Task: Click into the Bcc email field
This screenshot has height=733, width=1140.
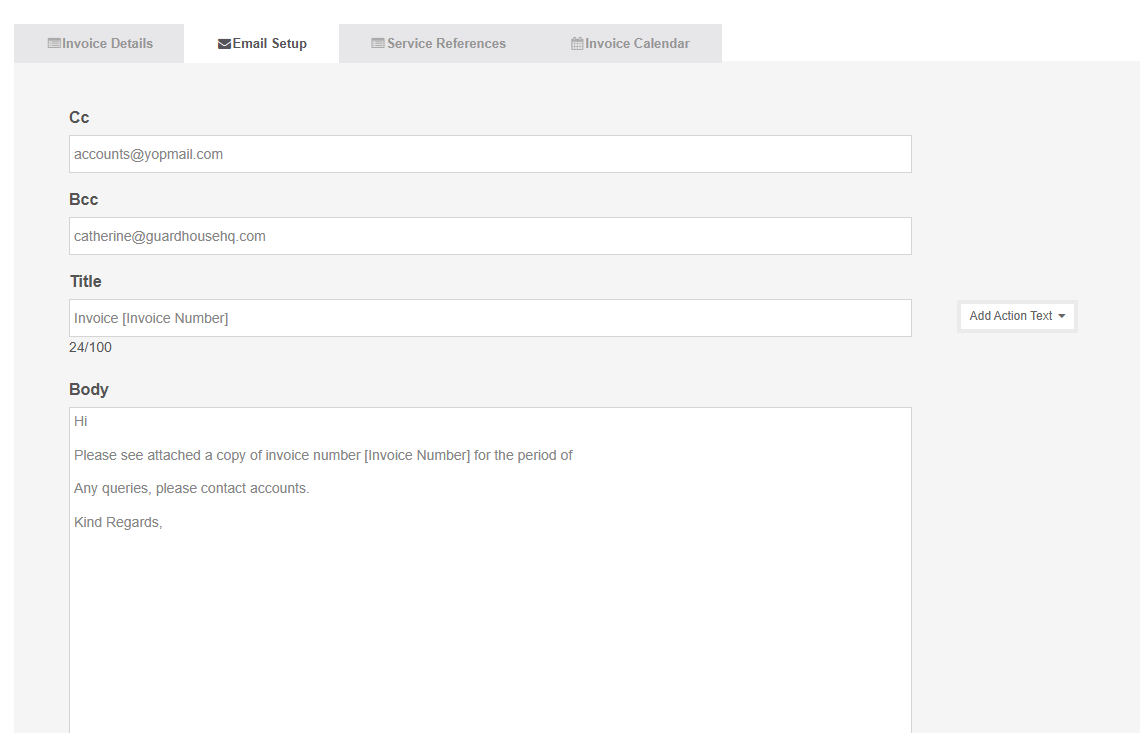Action: click(x=490, y=236)
